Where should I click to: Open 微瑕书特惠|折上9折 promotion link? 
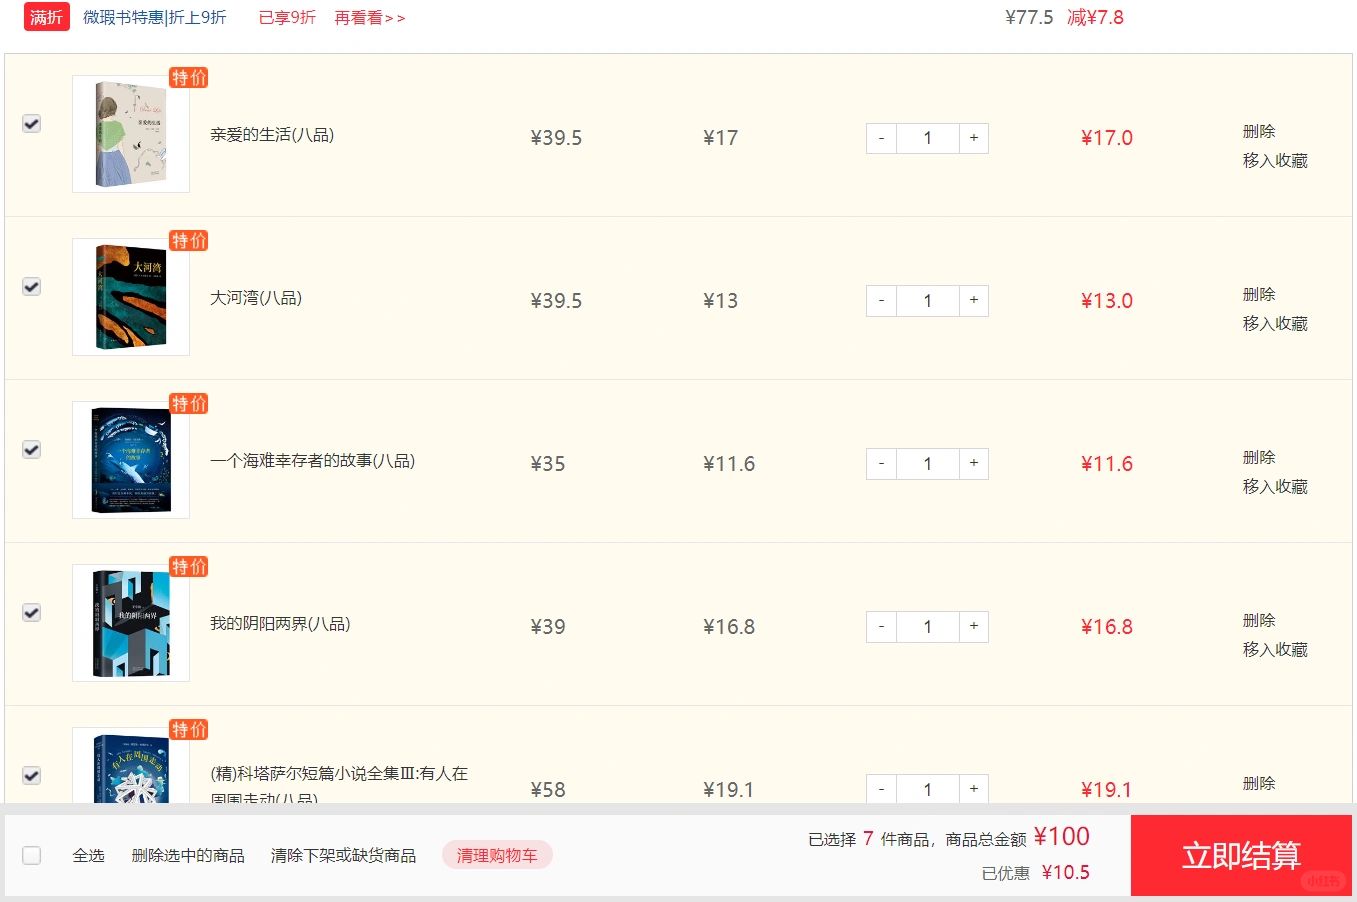click(x=155, y=18)
